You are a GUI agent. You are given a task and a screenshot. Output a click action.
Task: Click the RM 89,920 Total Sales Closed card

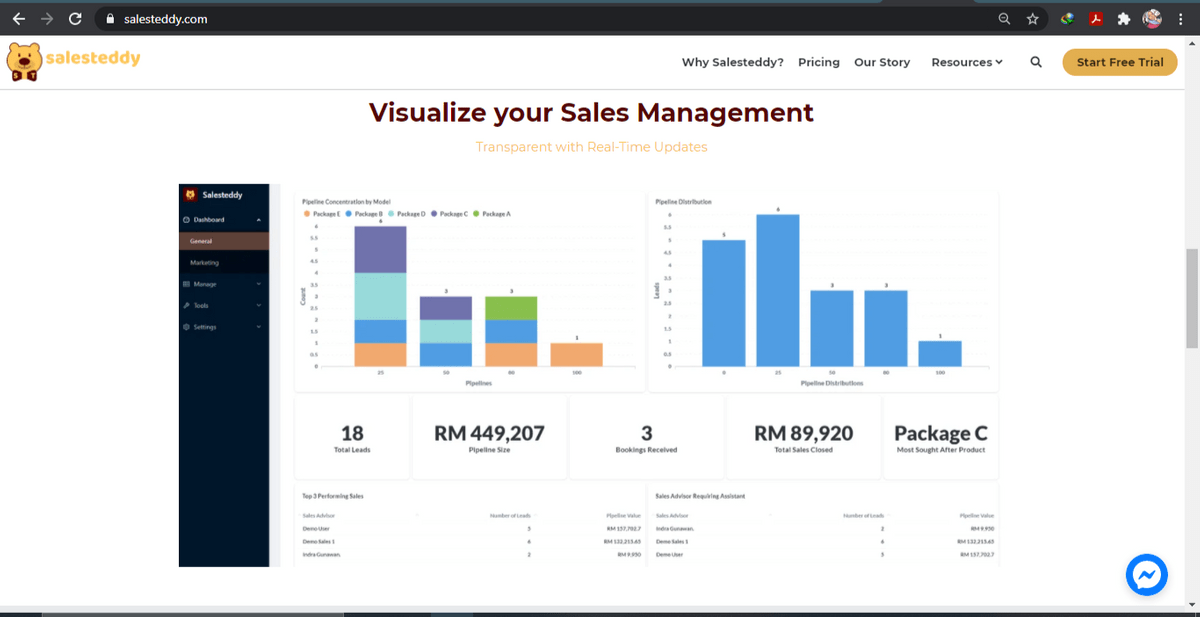click(803, 438)
